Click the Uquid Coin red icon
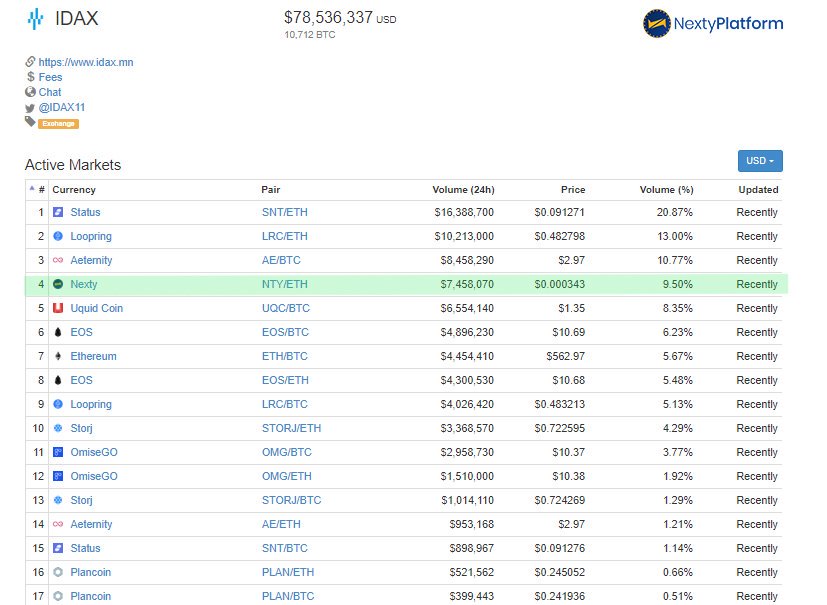The width and height of the screenshot is (827, 605). coord(58,308)
